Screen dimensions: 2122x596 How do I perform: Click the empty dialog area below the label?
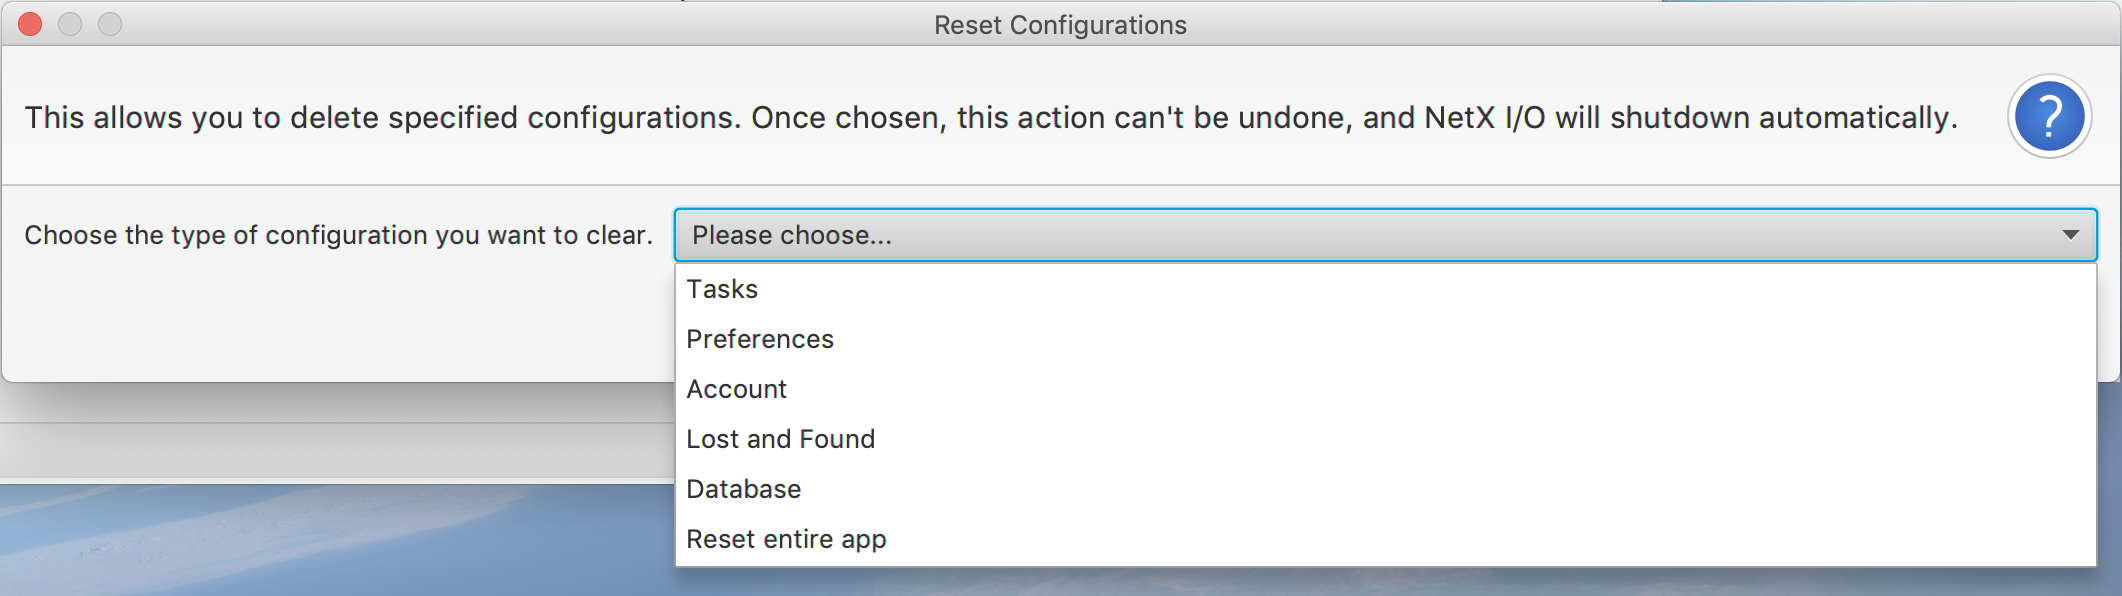(x=338, y=320)
